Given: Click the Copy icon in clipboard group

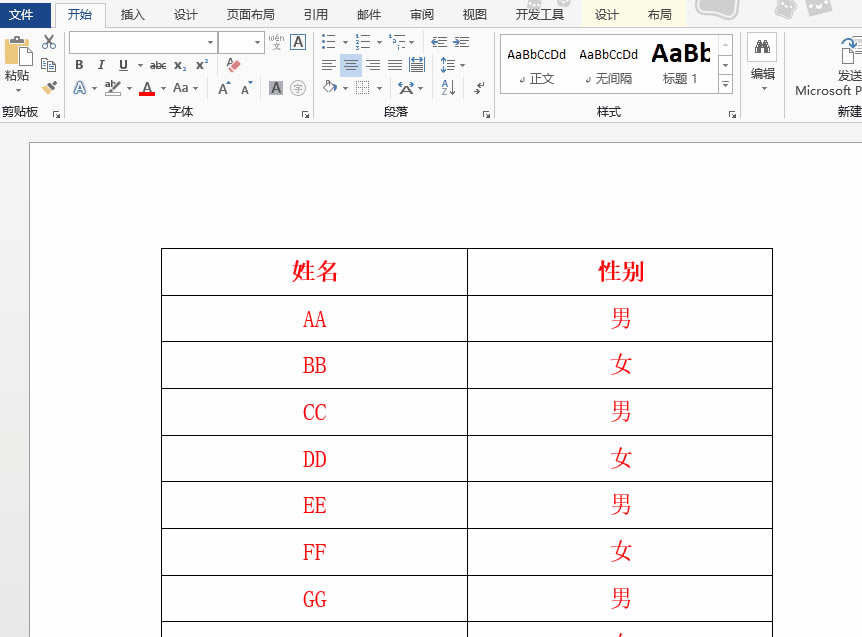Looking at the screenshot, I should point(49,65).
